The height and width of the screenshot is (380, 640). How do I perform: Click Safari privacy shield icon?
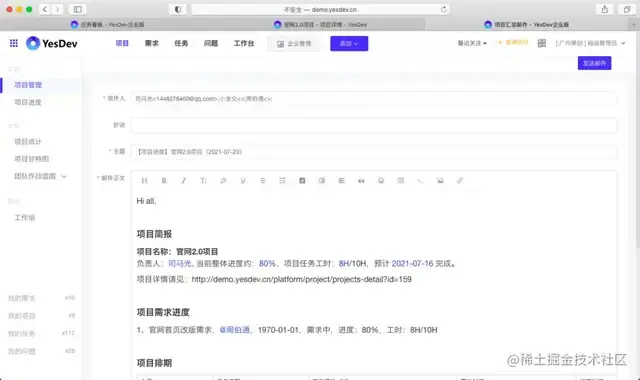point(178,9)
